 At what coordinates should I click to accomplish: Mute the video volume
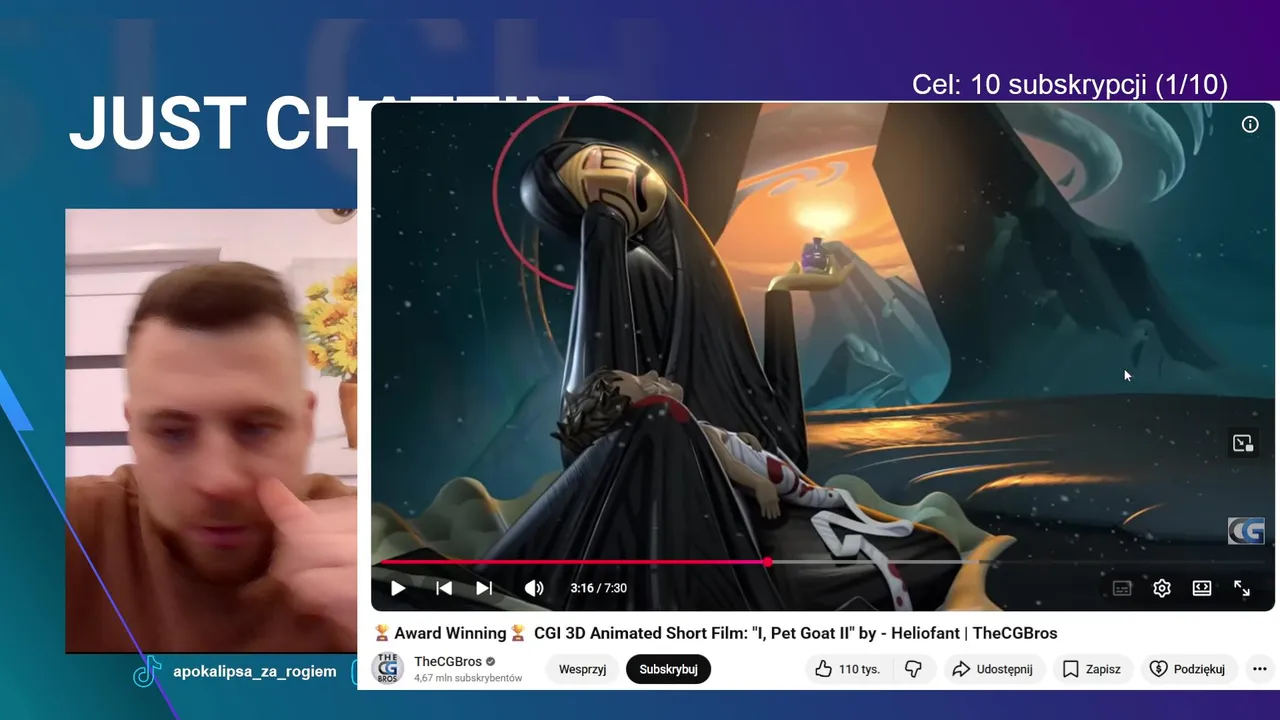[x=534, y=588]
